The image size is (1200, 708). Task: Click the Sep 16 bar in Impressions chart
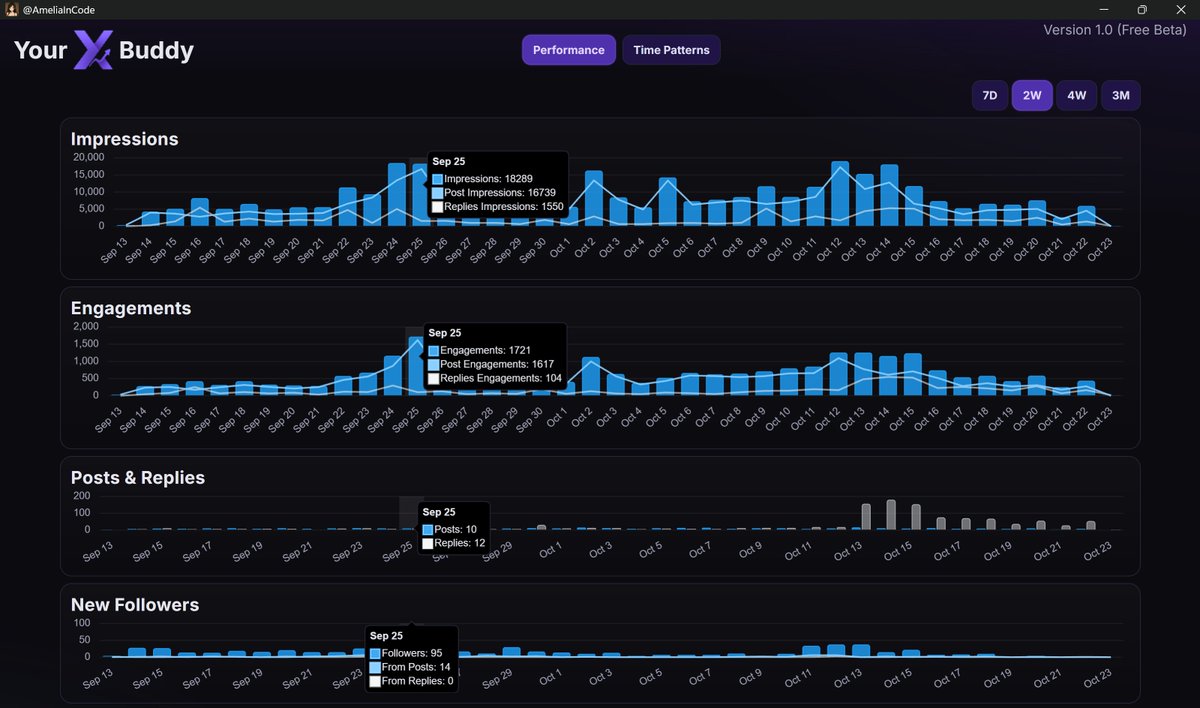pos(200,212)
